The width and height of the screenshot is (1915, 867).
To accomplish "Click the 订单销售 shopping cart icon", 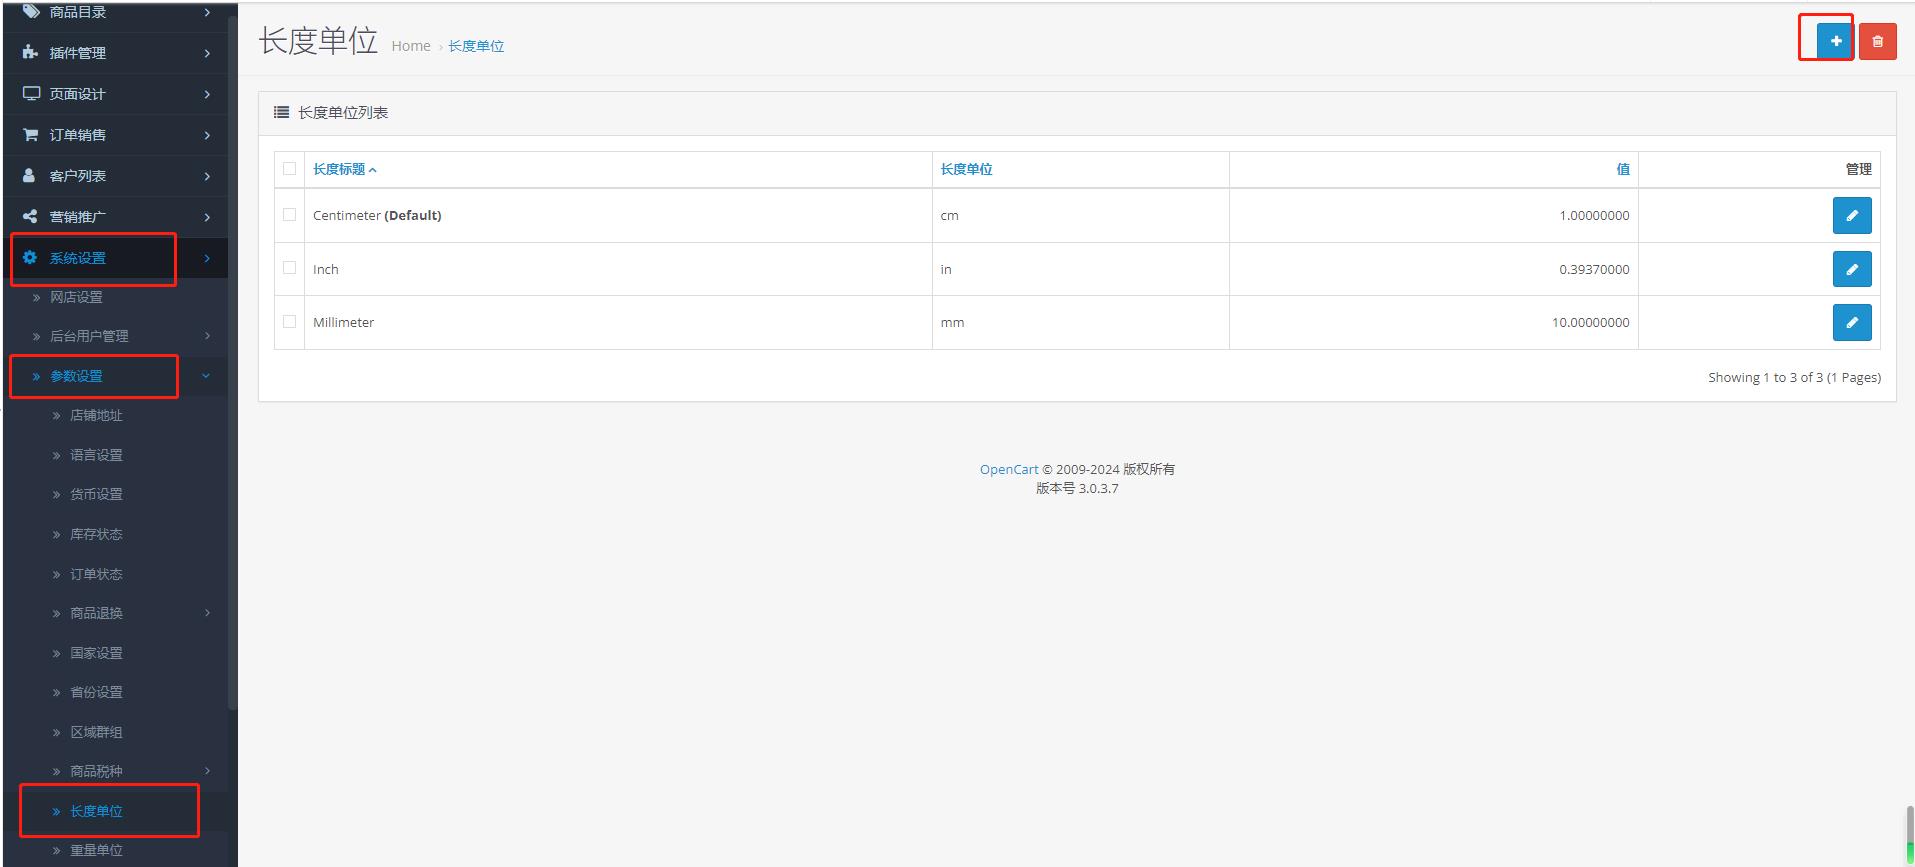I will [30, 135].
